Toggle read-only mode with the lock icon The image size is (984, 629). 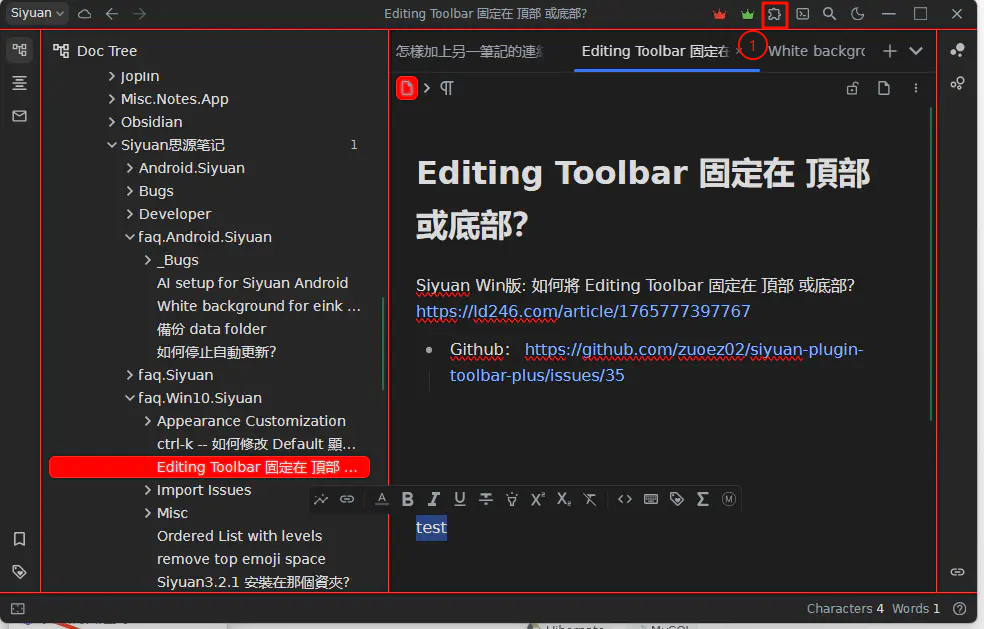pyautogui.click(x=852, y=88)
